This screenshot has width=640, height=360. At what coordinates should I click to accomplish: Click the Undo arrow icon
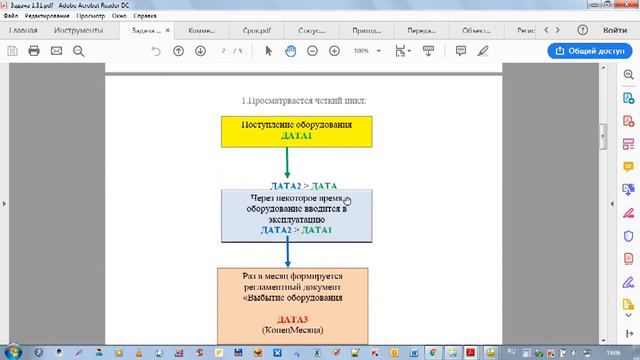click(x=156, y=51)
